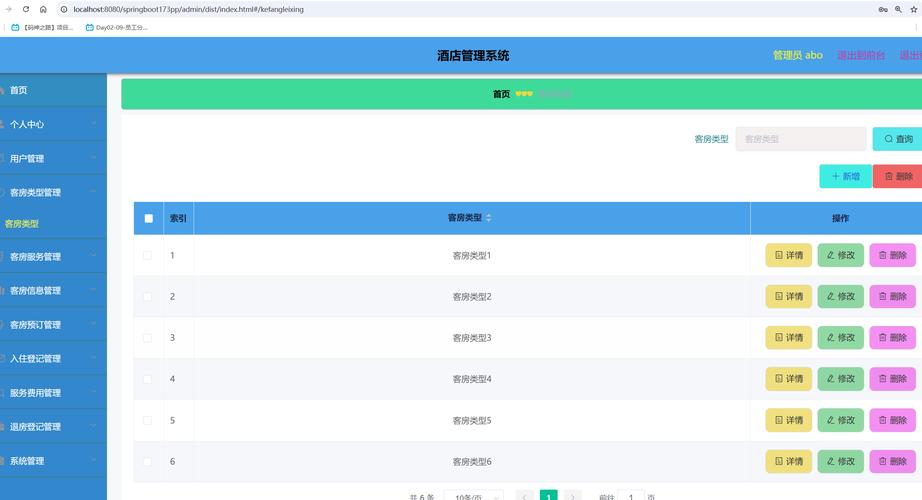Image resolution: width=922 pixels, height=500 pixels.
Task: Click the 客房类型 search input field
Action: pos(800,139)
